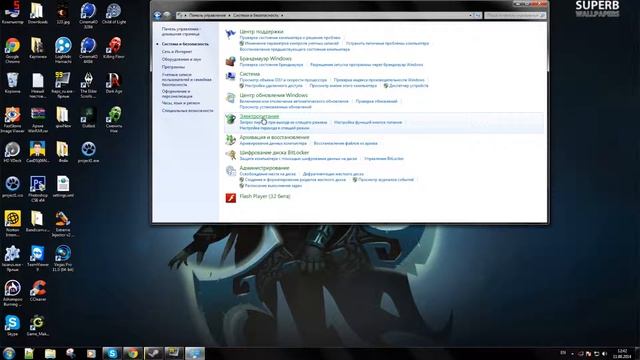Open the file explorer taskbar icon
This screenshot has height=360, width=640.
50,353
